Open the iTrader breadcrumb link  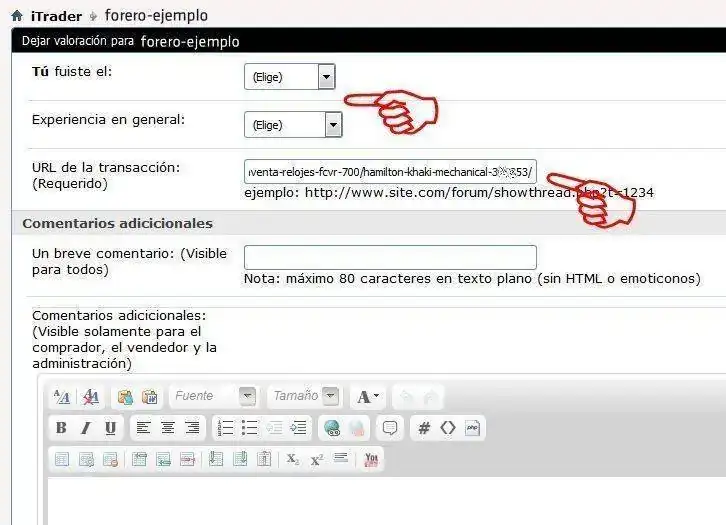click(56, 16)
